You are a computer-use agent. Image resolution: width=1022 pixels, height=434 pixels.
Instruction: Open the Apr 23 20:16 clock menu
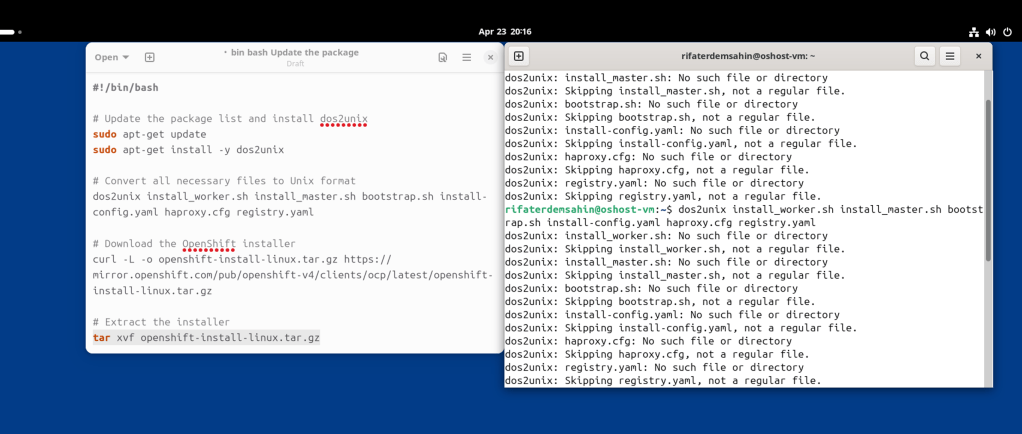(x=504, y=31)
